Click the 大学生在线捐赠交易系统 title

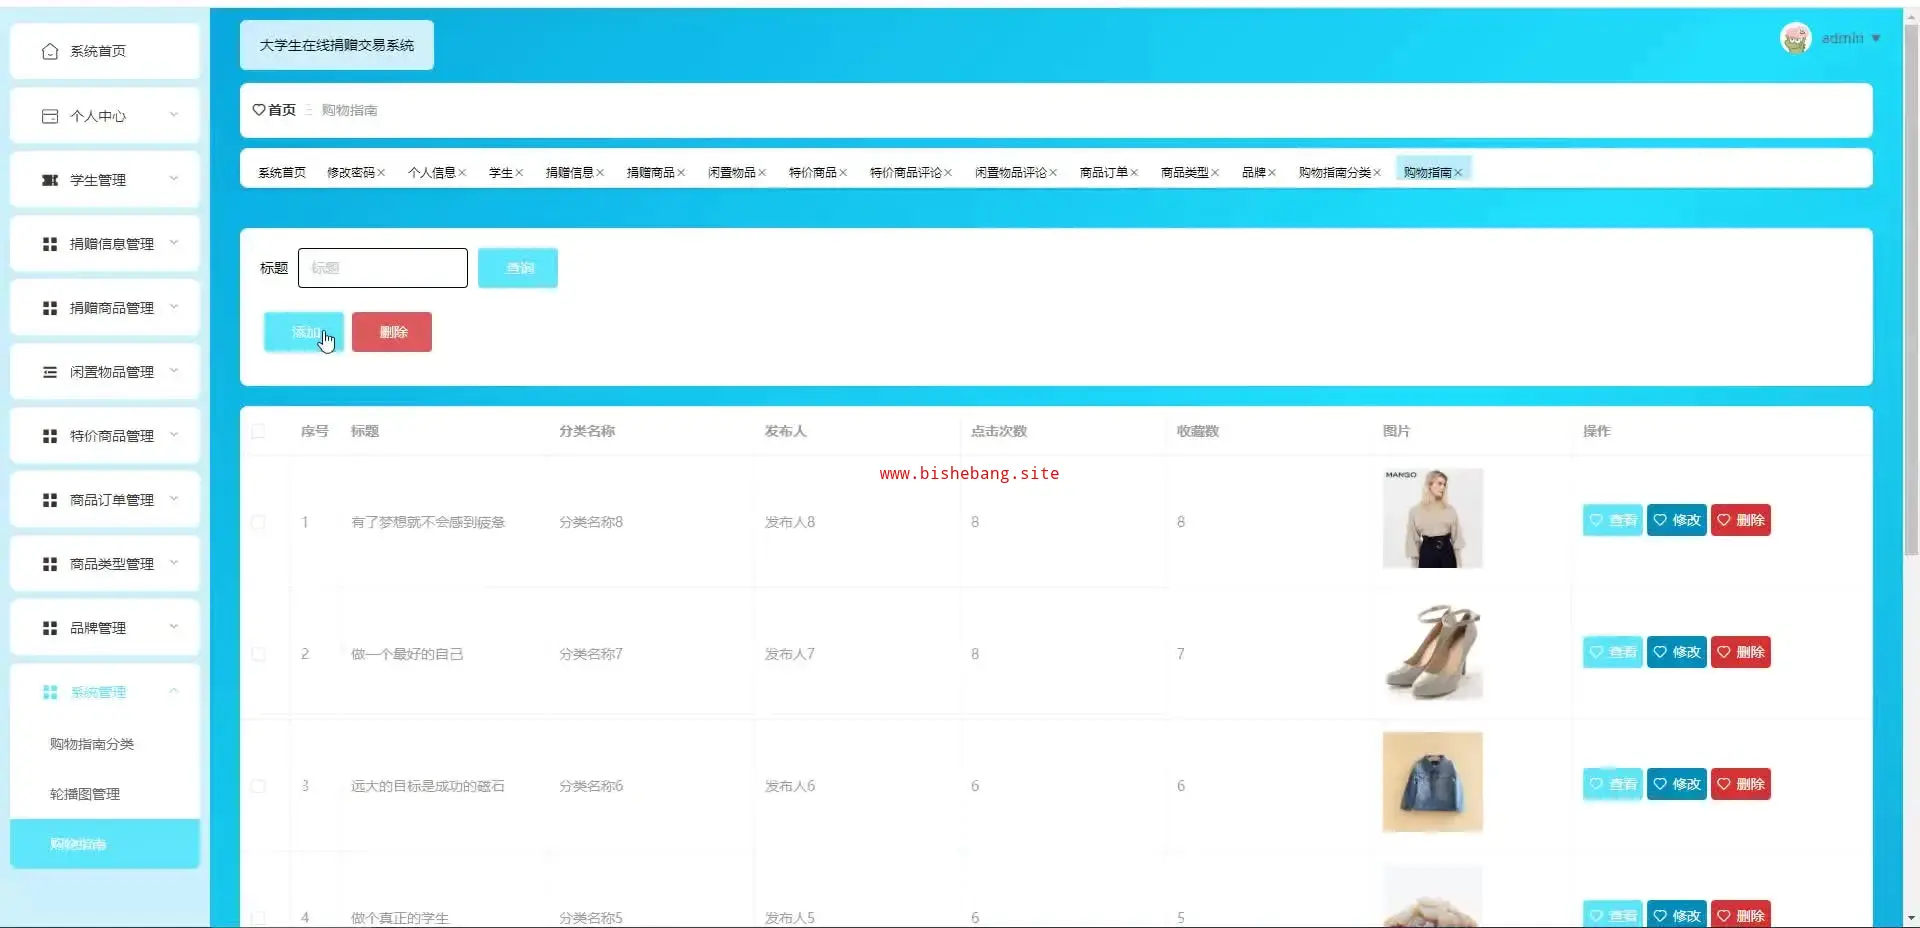click(x=337, y=45)
